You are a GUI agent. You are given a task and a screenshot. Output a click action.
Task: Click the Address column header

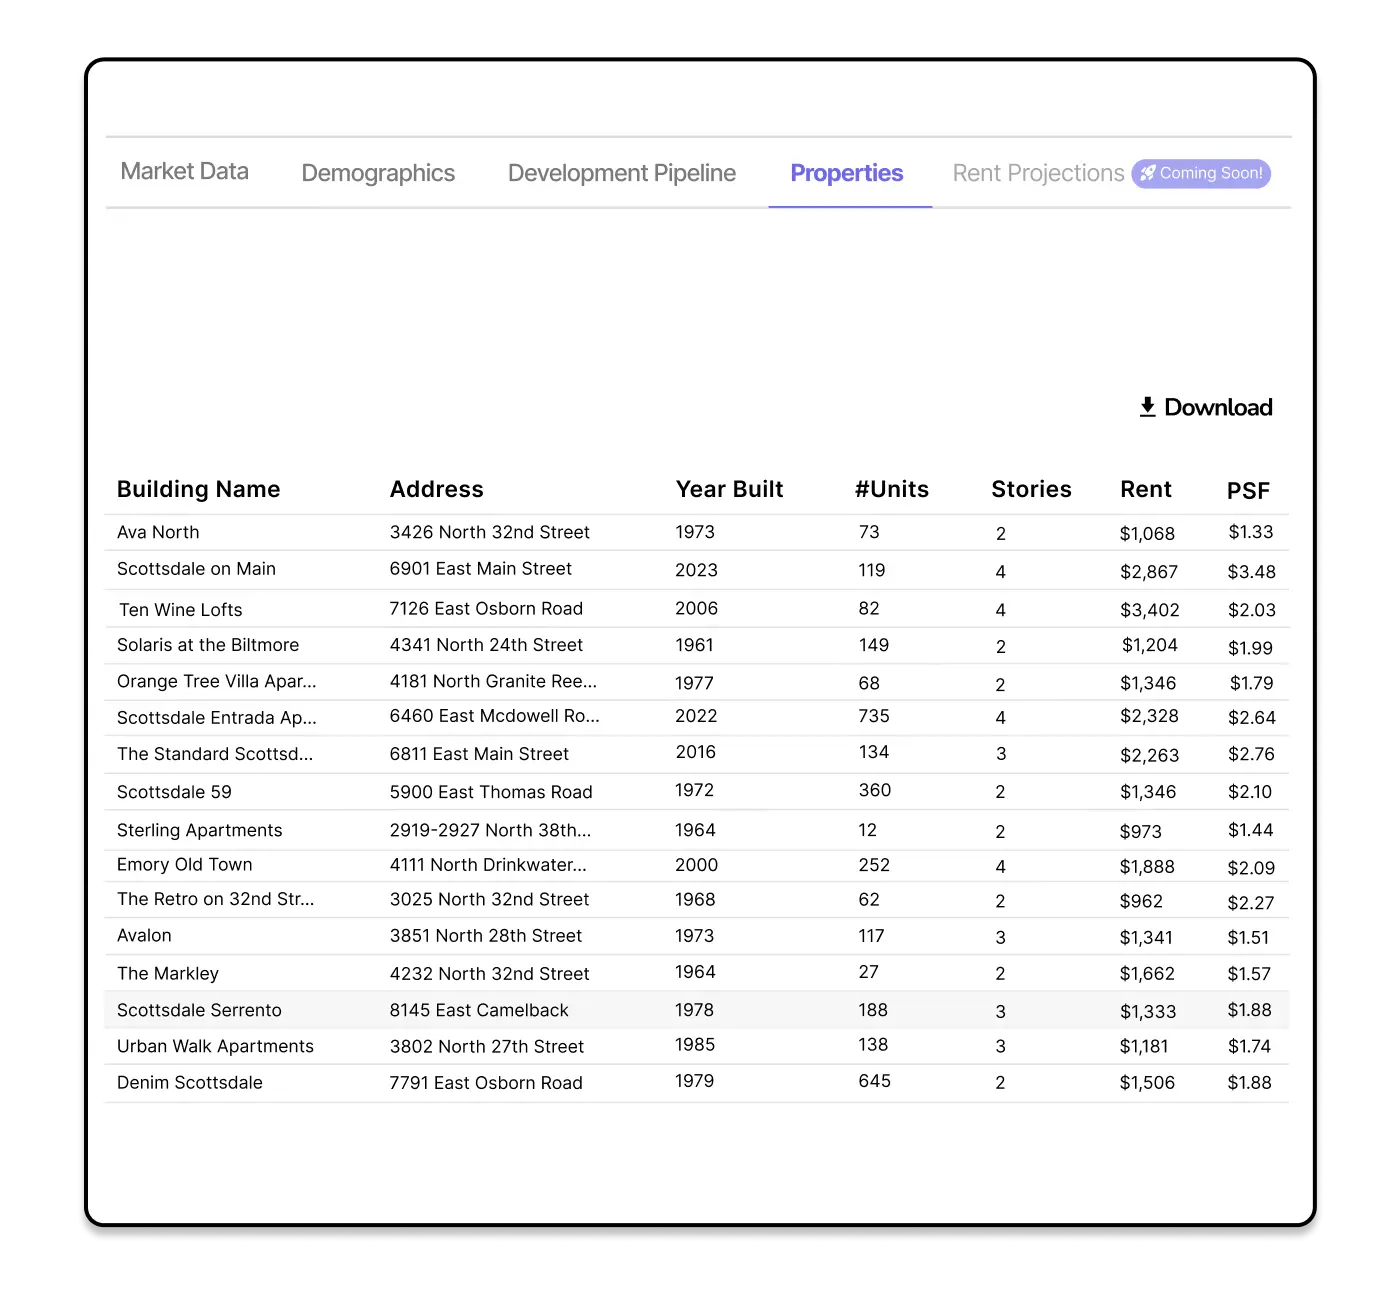coord(437,489)
